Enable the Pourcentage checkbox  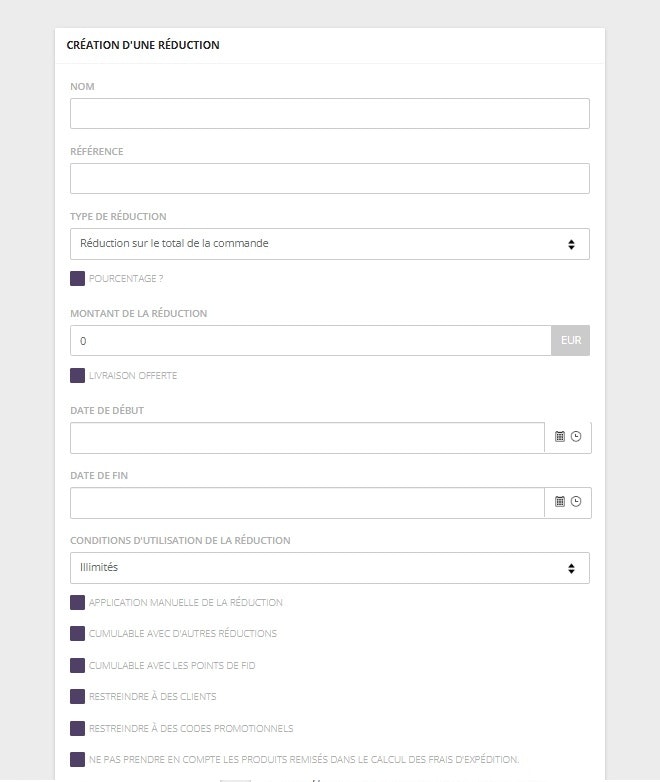click(77, 279)
